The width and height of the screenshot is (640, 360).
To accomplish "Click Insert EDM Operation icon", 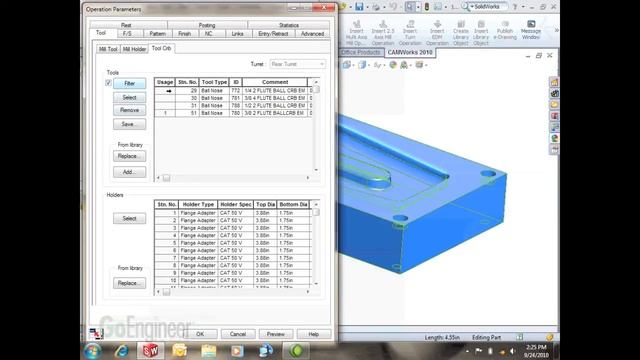I will tap(437, 24).
